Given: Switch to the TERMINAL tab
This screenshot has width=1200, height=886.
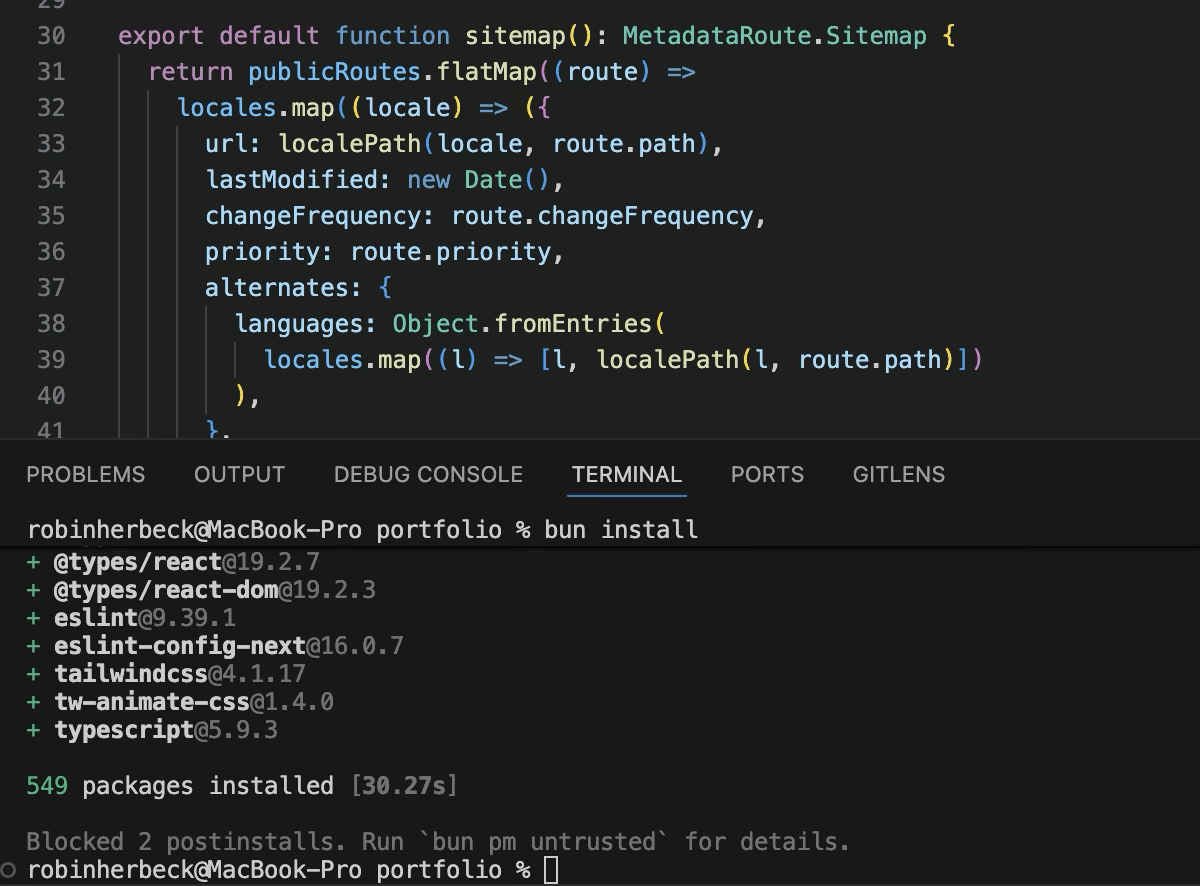Looking at the screenshot, I should point(626,474).
